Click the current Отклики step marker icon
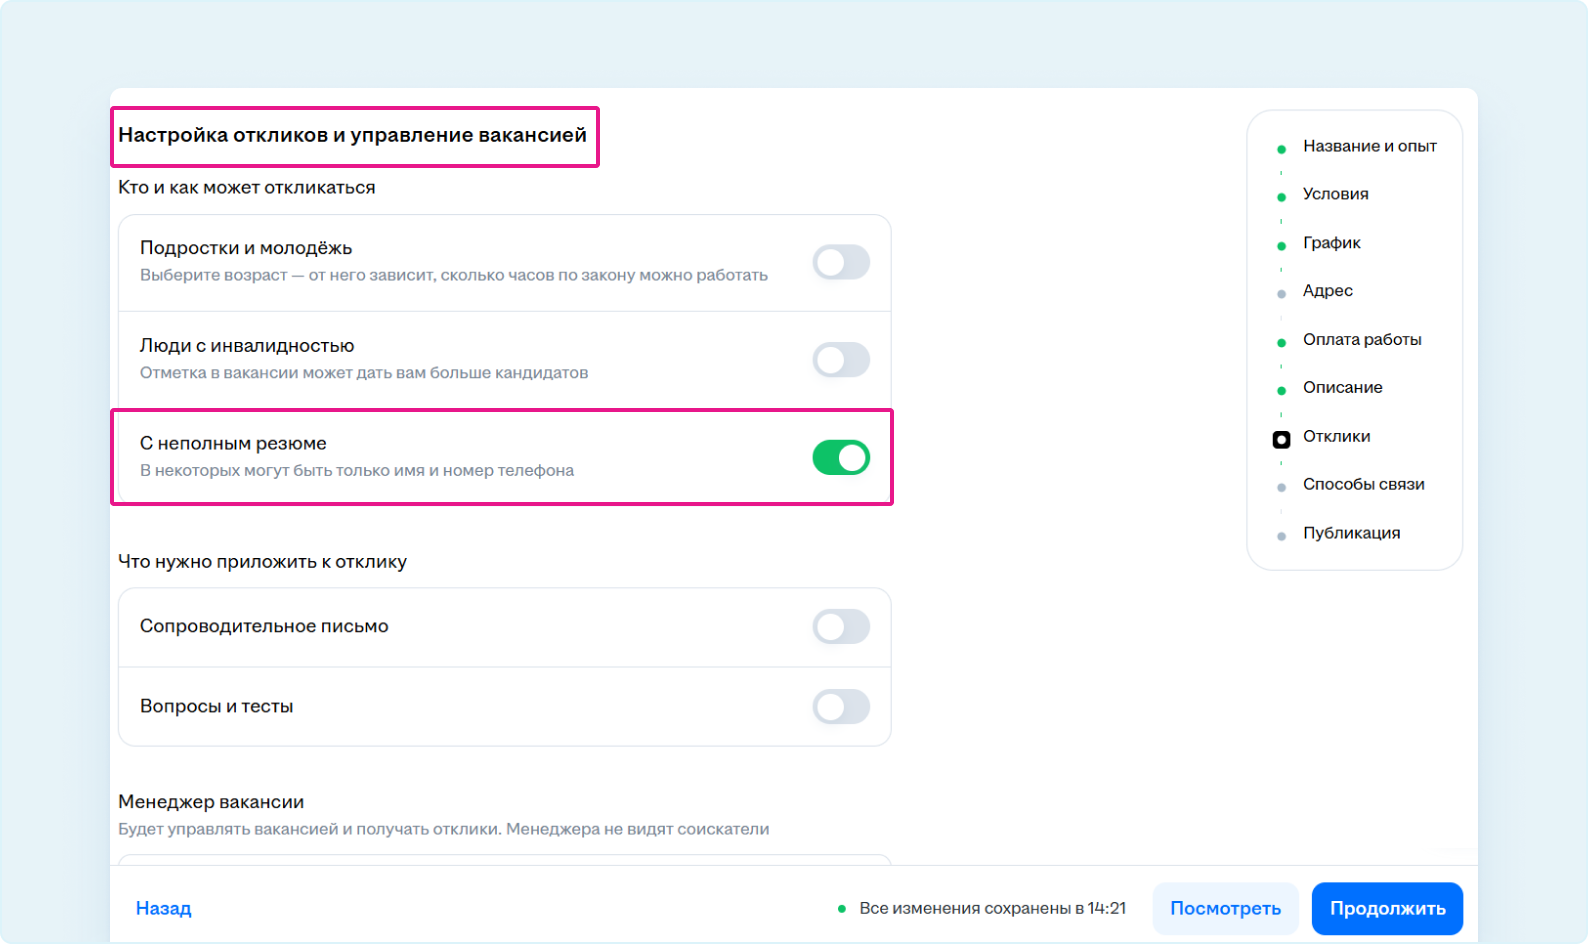This screenshot has height=944, width=1588. (x=1281, y=439)
